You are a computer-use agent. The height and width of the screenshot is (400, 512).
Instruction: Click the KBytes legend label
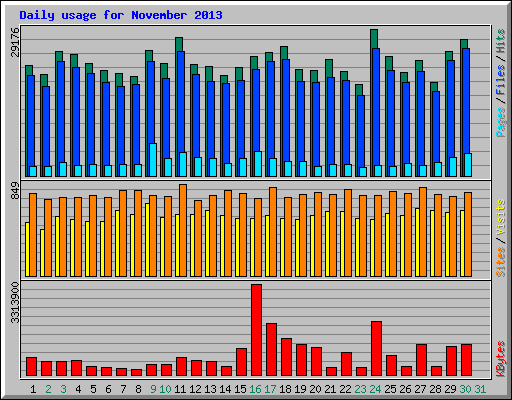point(501,359)
